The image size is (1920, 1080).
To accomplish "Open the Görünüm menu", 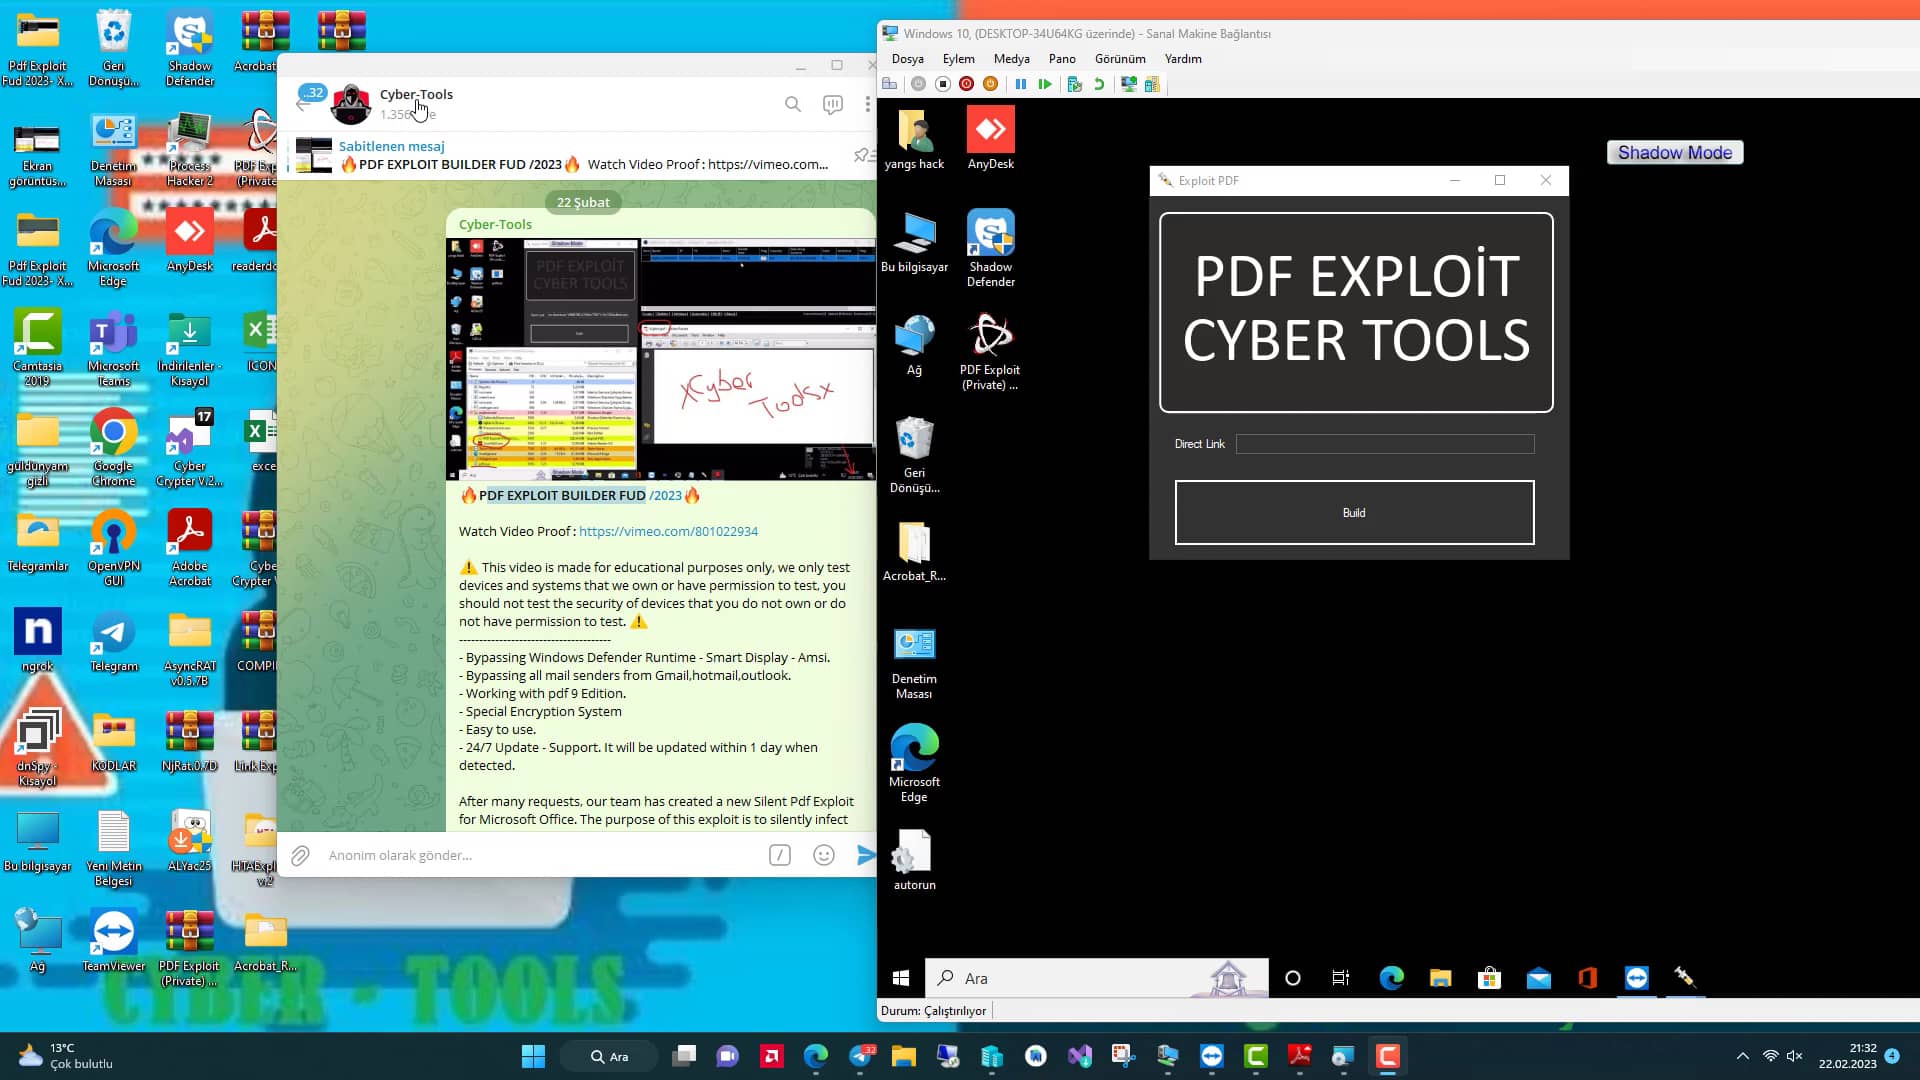I will point(1120,59).
